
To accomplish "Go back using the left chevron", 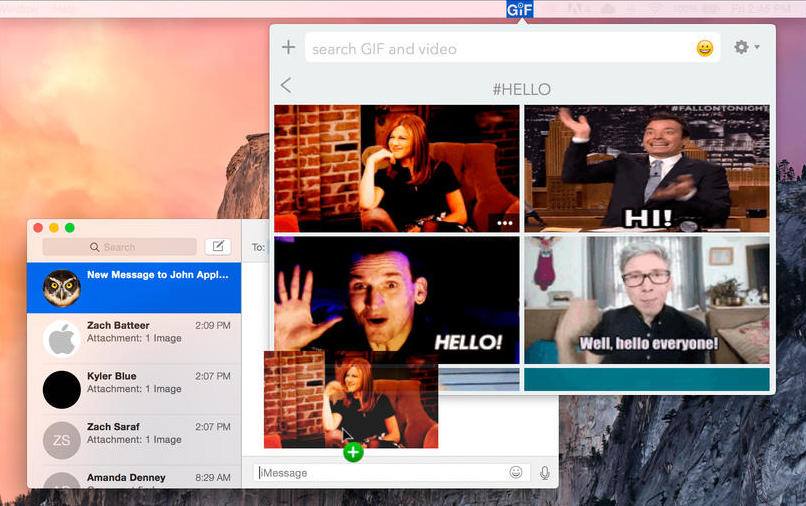I will 286,85.
